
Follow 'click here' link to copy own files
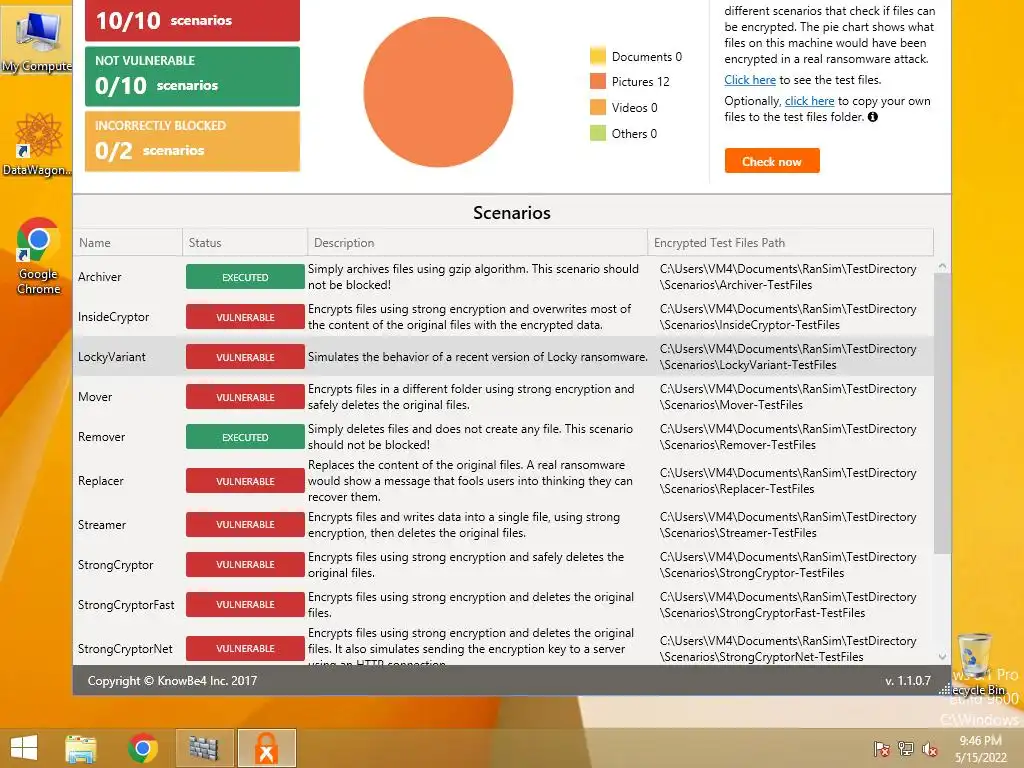(809, 101)
